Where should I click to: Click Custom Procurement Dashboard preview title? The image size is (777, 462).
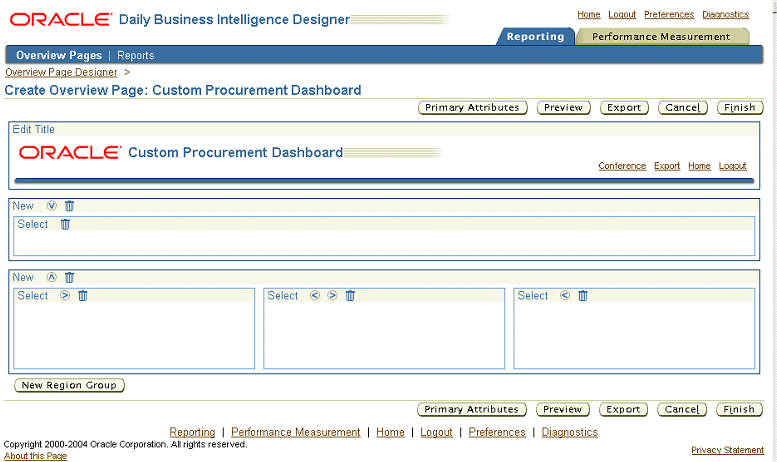pyautogui.click(x=235, y=152)
